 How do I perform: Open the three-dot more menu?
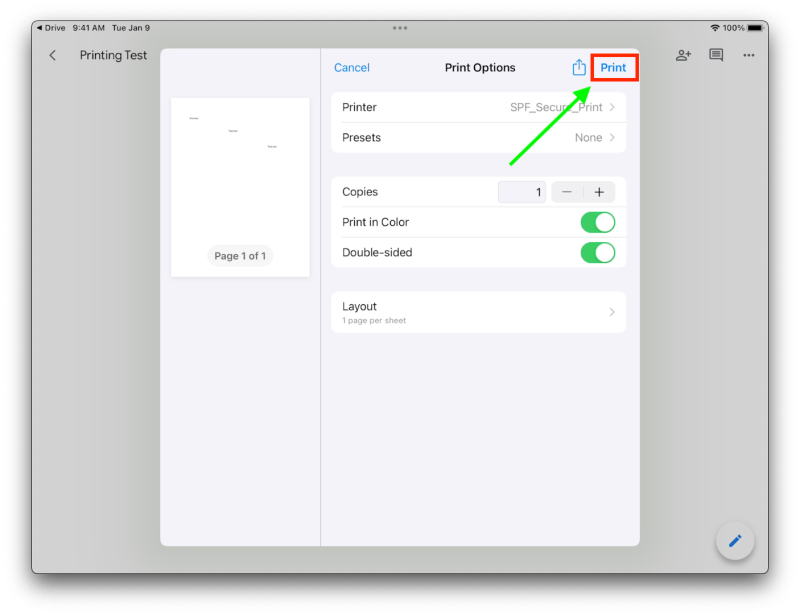point(748,56)
